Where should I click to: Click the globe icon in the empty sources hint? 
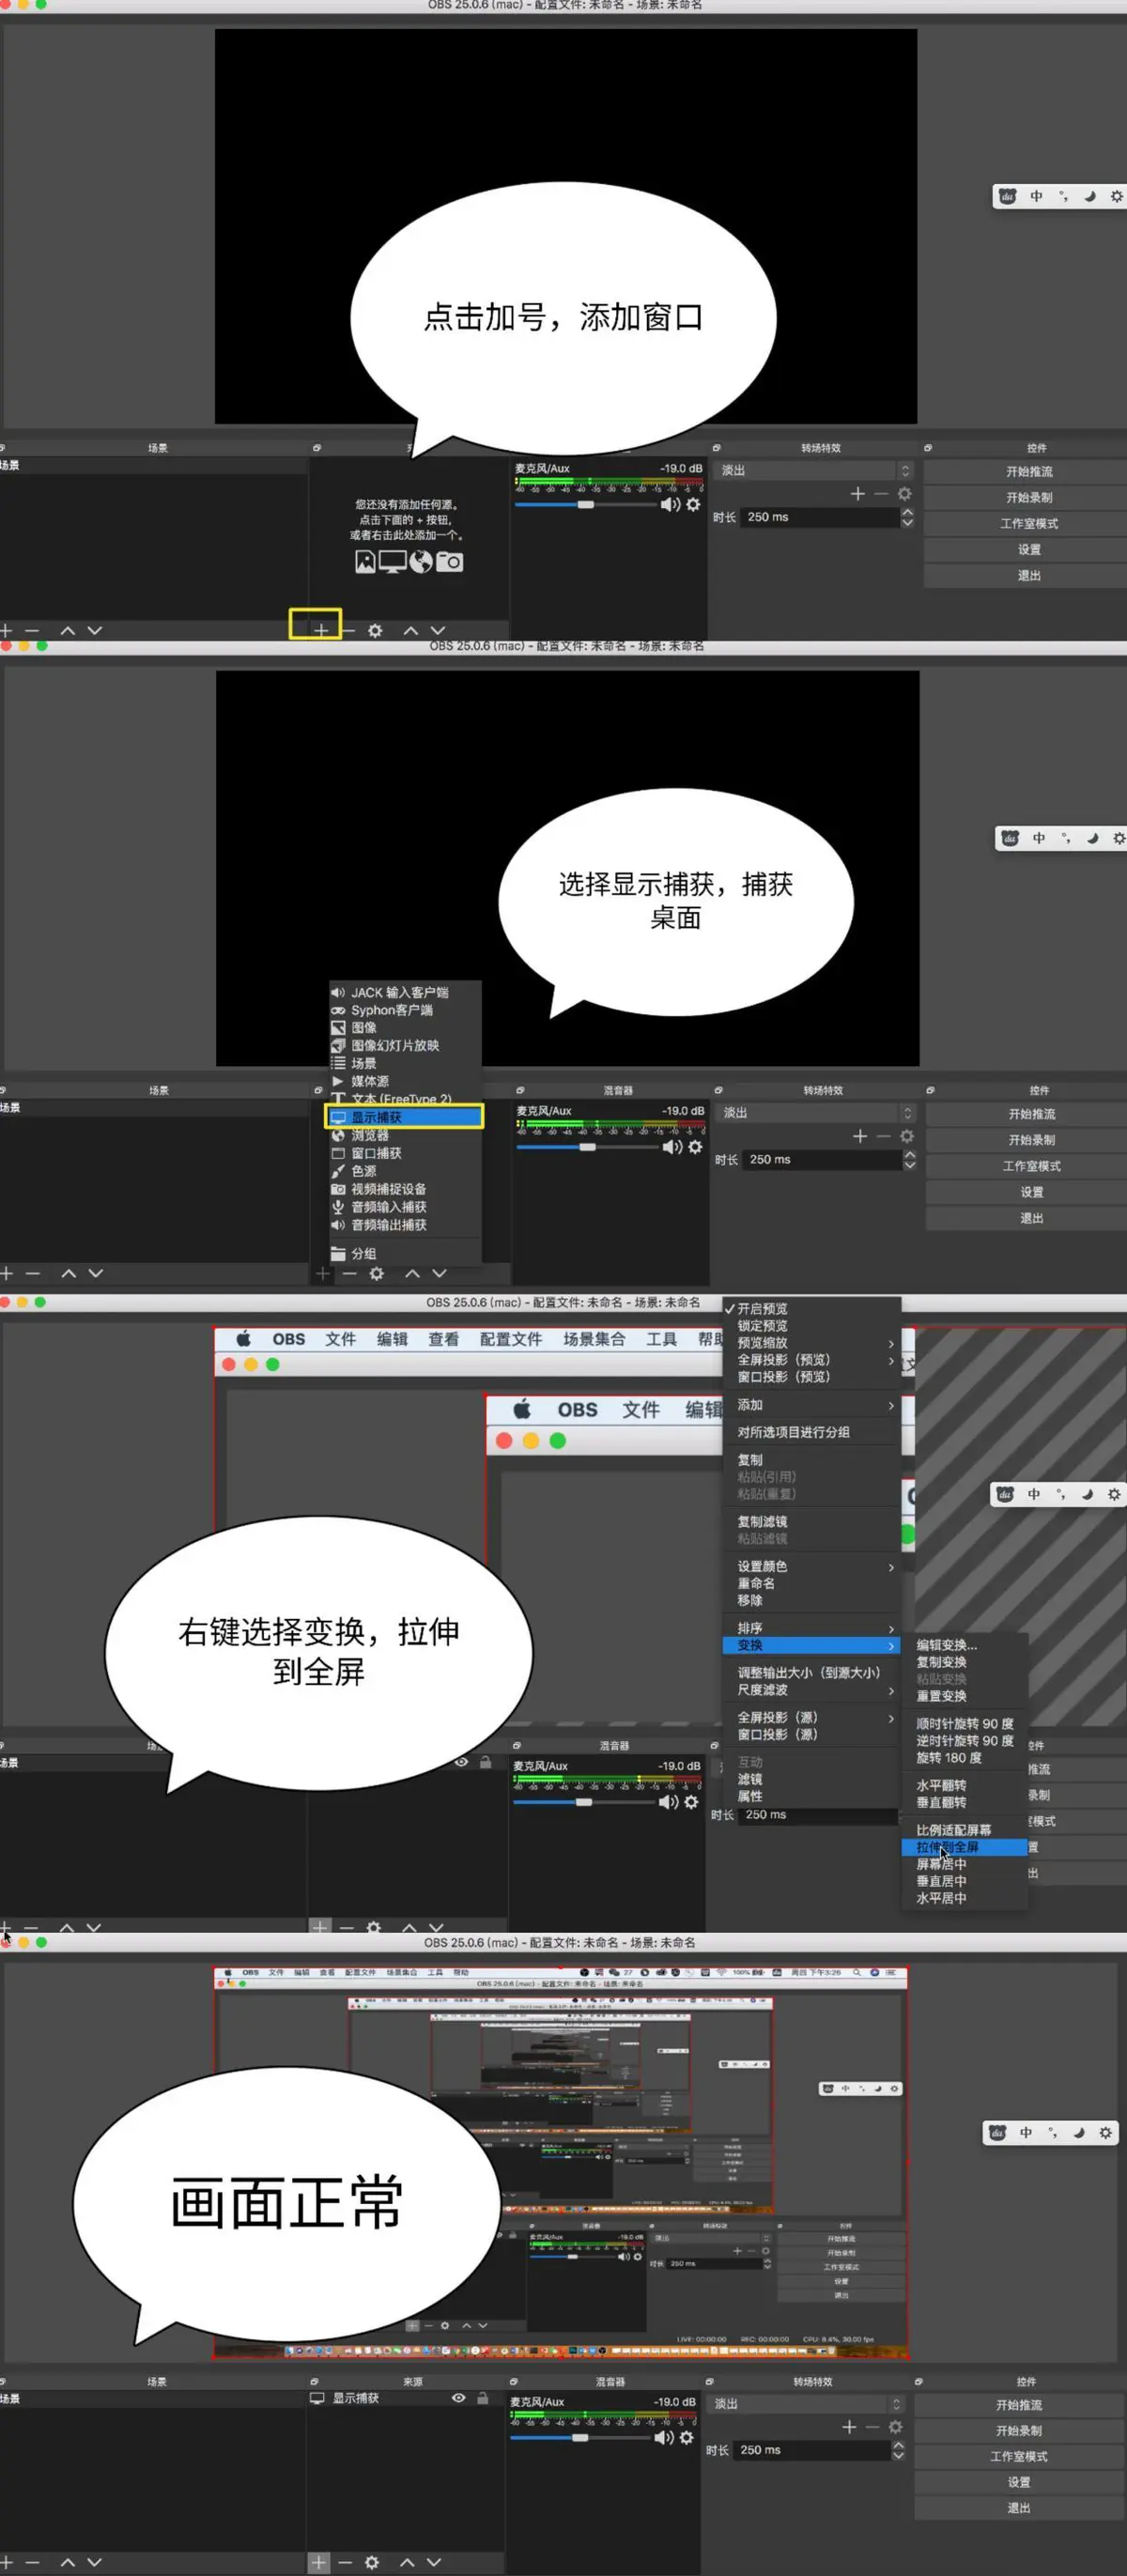421,562
